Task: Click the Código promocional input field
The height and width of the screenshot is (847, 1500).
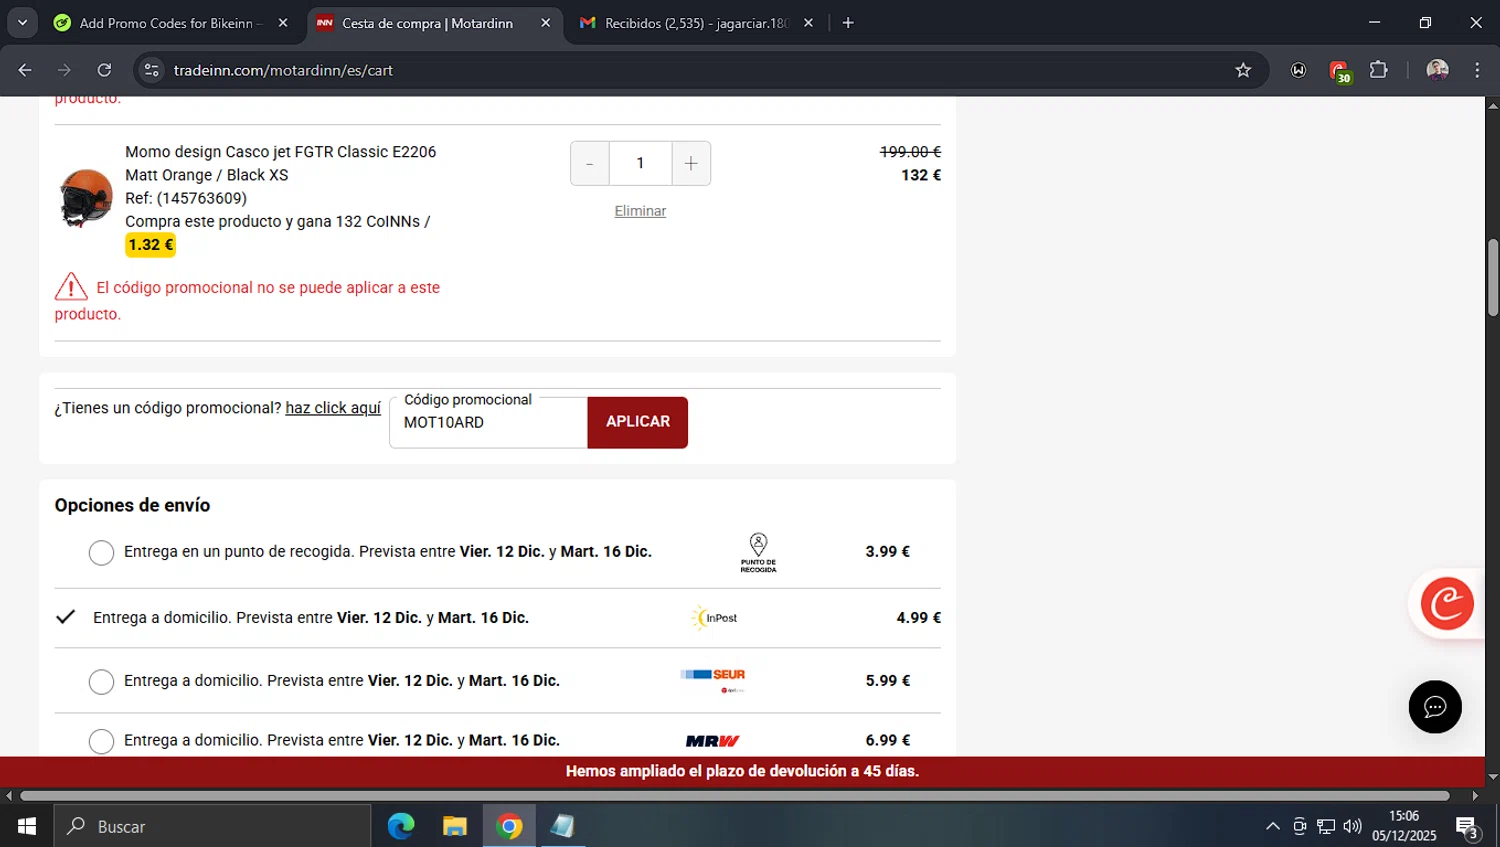Action: click(x=488, y=423)
